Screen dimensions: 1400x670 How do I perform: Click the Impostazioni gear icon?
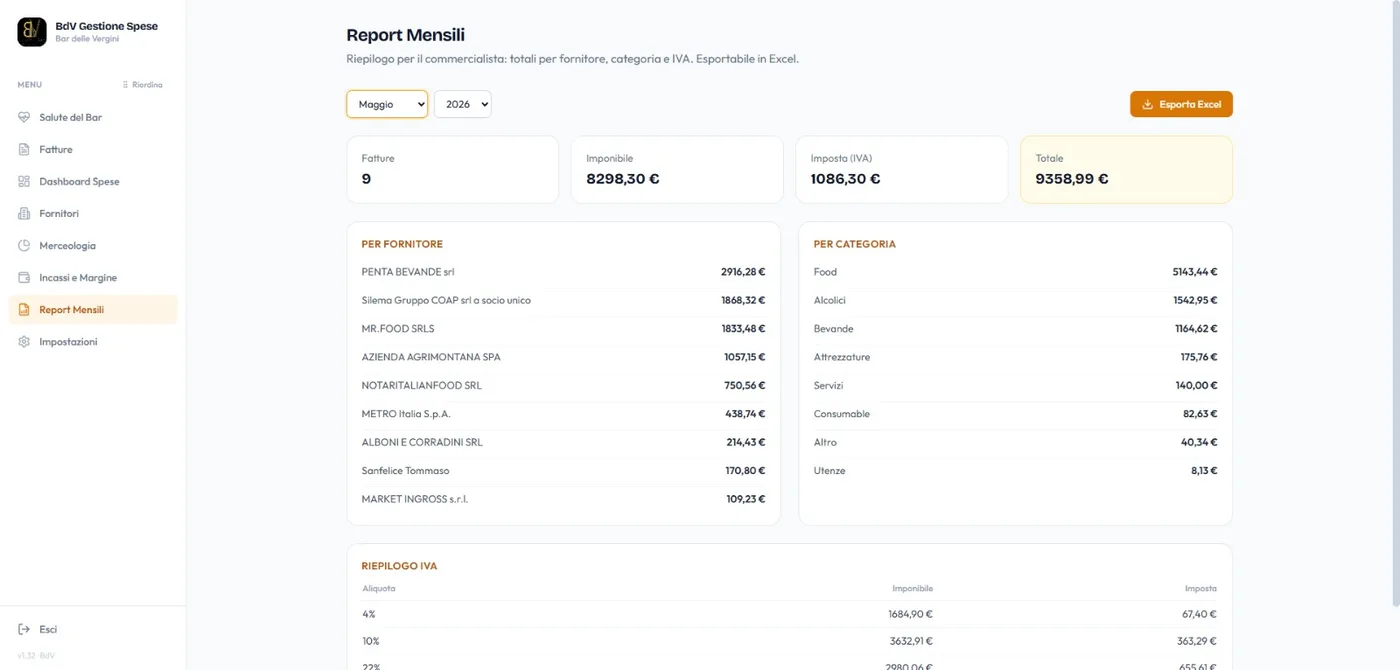click(24, 341)
